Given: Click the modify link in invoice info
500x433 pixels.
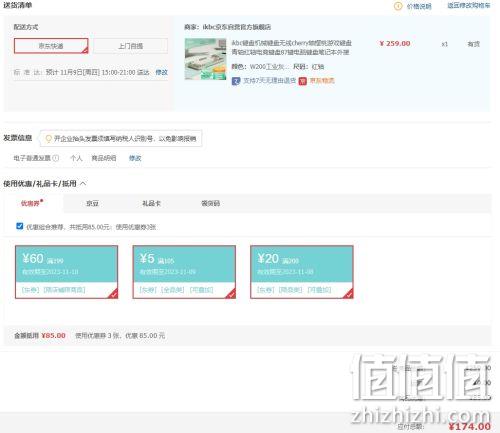Looking at the screenshot, I should [135, 158].
